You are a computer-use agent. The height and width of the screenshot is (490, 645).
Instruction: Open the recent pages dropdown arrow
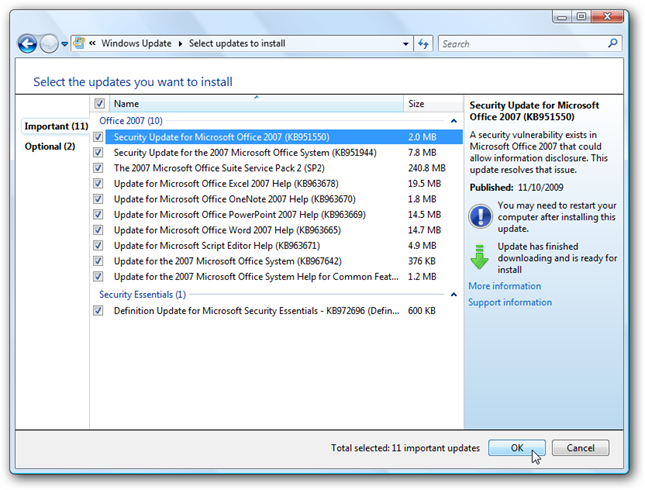[x=65, y=44]
